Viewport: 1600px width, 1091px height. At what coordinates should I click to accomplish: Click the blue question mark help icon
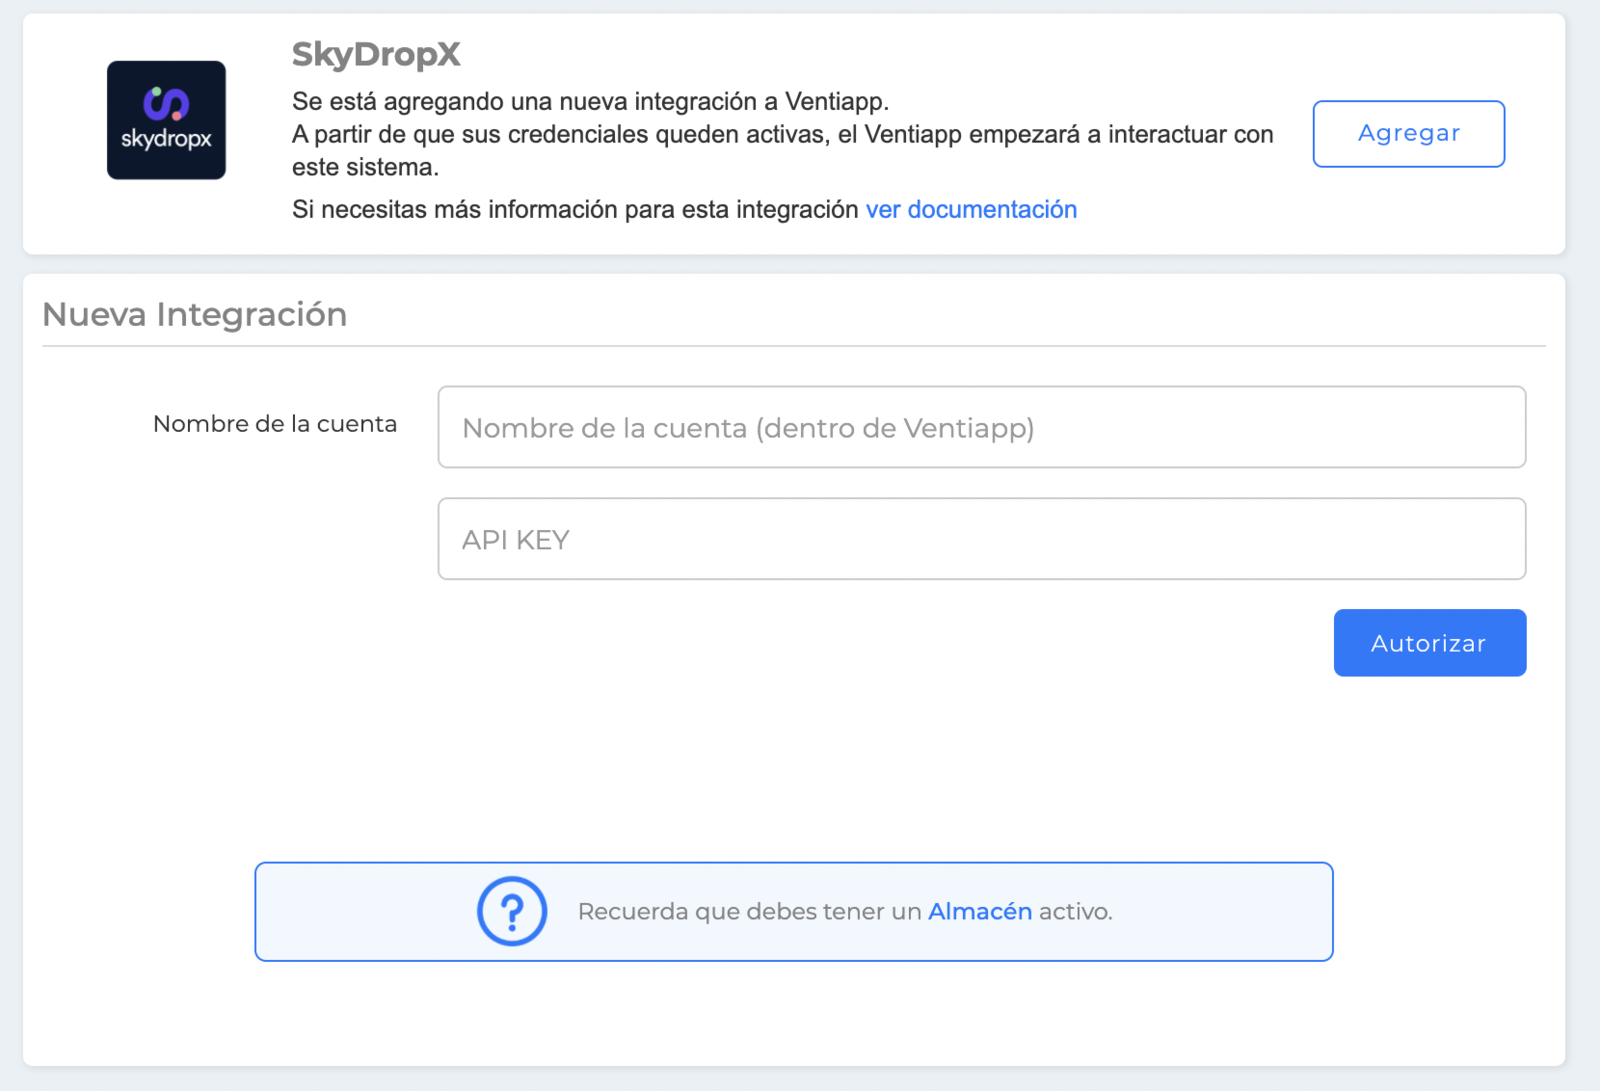coord(512,911)
